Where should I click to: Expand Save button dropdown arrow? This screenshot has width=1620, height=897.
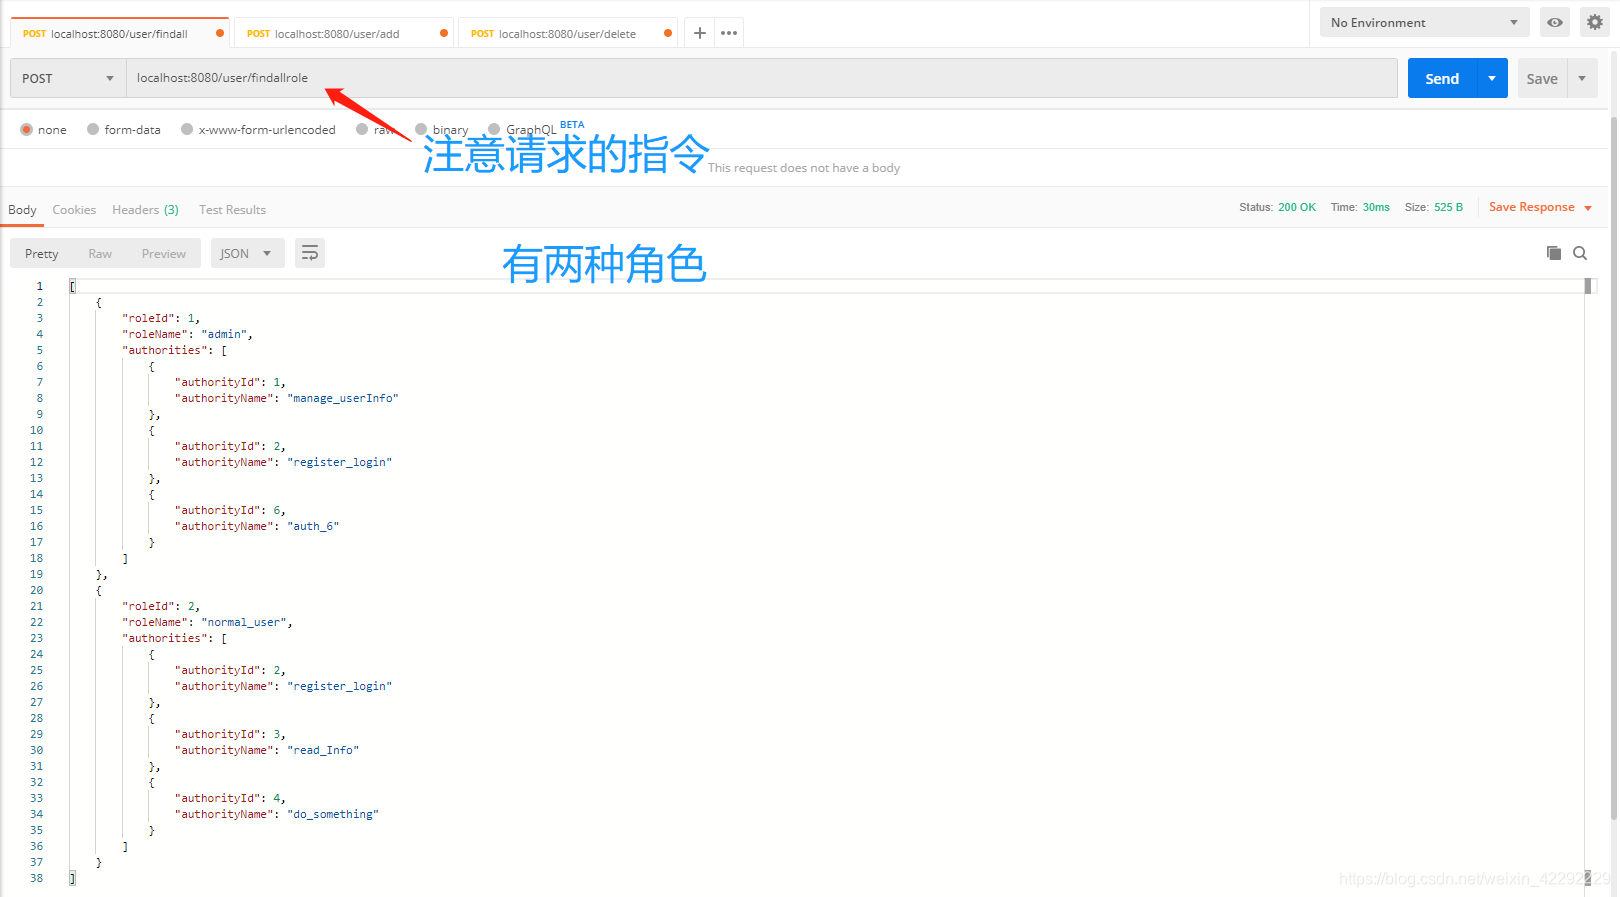pos(1582,78)
